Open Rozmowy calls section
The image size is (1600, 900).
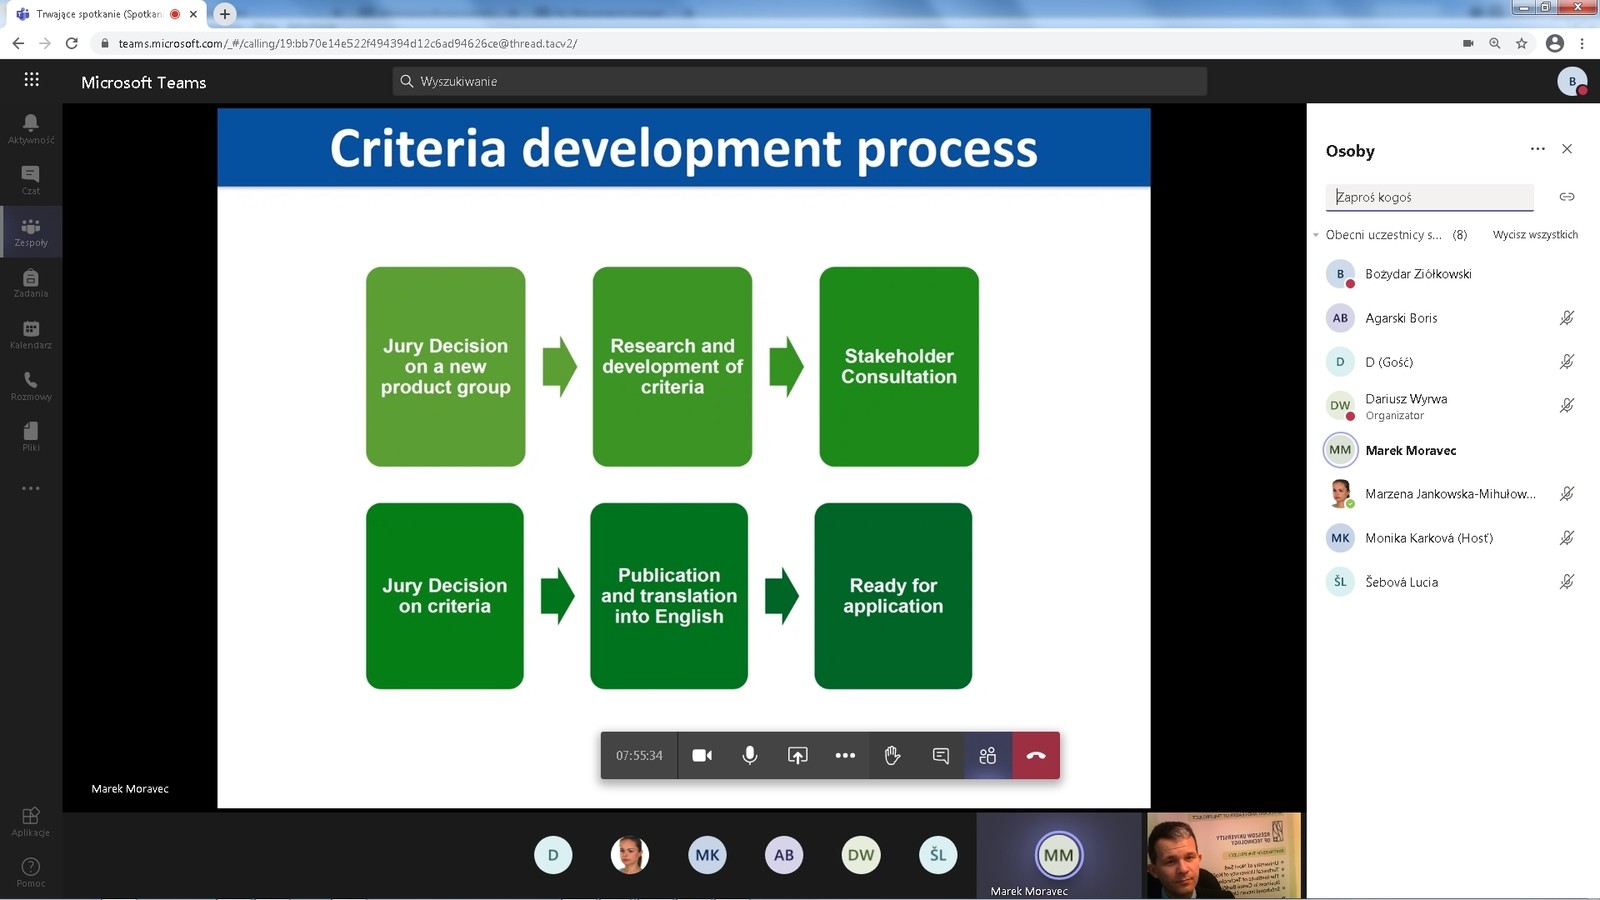click(x=31, y=385)
